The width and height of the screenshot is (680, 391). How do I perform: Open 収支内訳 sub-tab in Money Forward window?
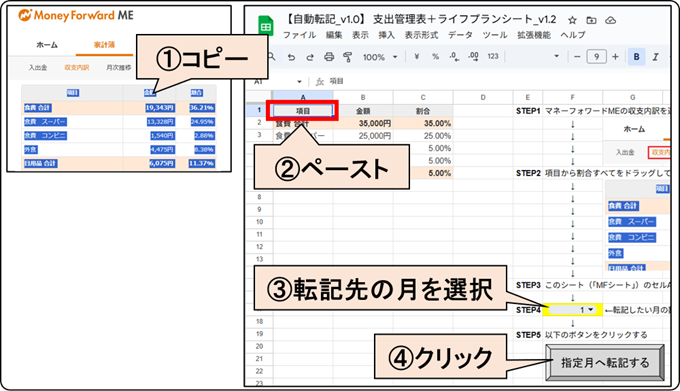pyautogui.click(x=77, y=68)
